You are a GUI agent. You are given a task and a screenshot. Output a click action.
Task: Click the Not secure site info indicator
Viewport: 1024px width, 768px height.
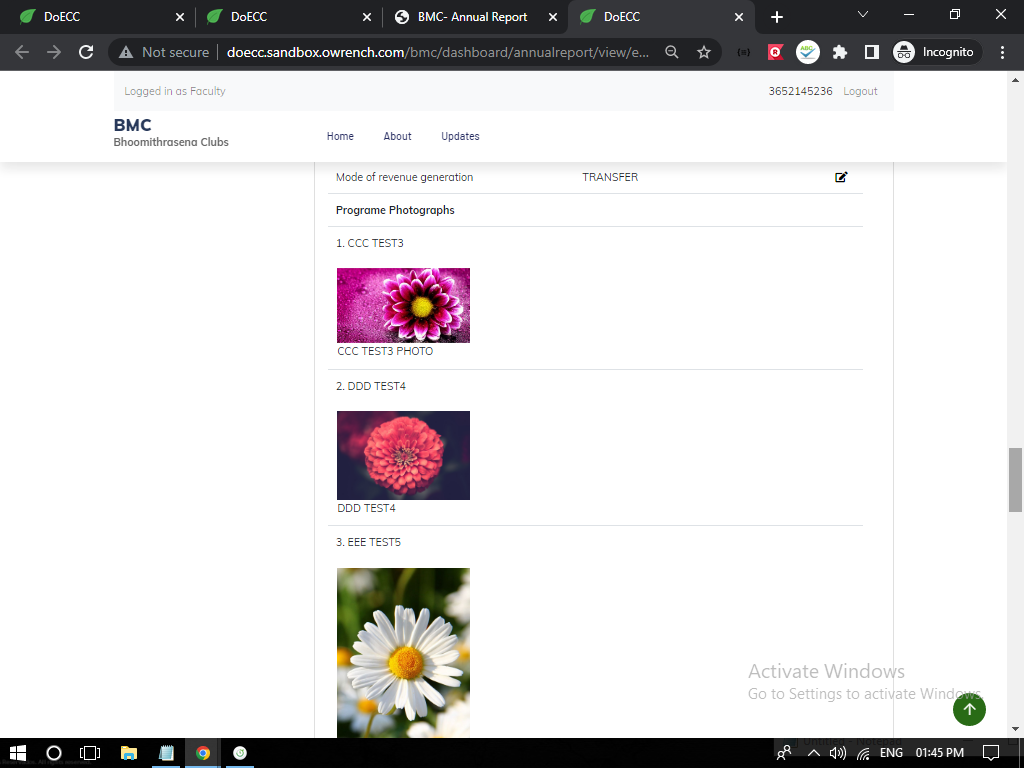[x=164, y=52]
